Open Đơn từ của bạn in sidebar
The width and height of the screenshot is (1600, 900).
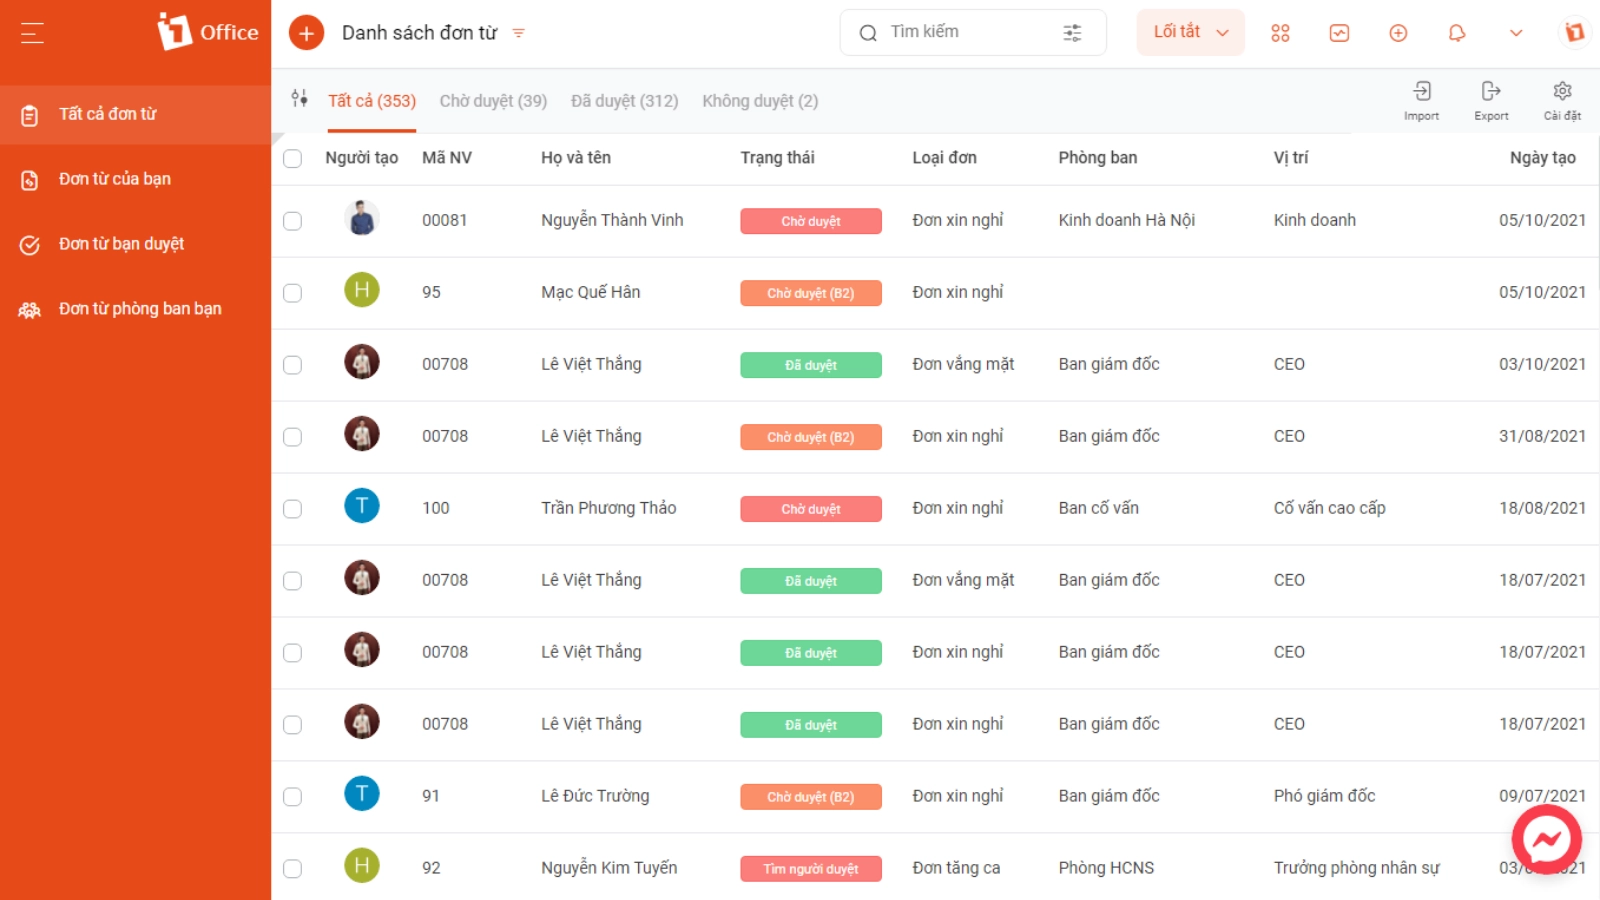(135, 179)
